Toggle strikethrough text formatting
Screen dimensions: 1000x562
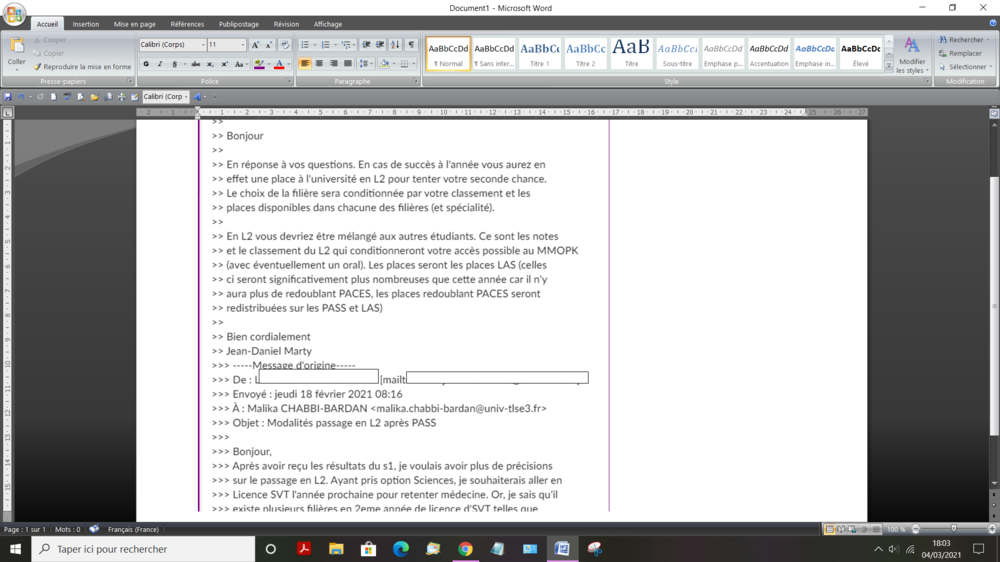point(196,64)
